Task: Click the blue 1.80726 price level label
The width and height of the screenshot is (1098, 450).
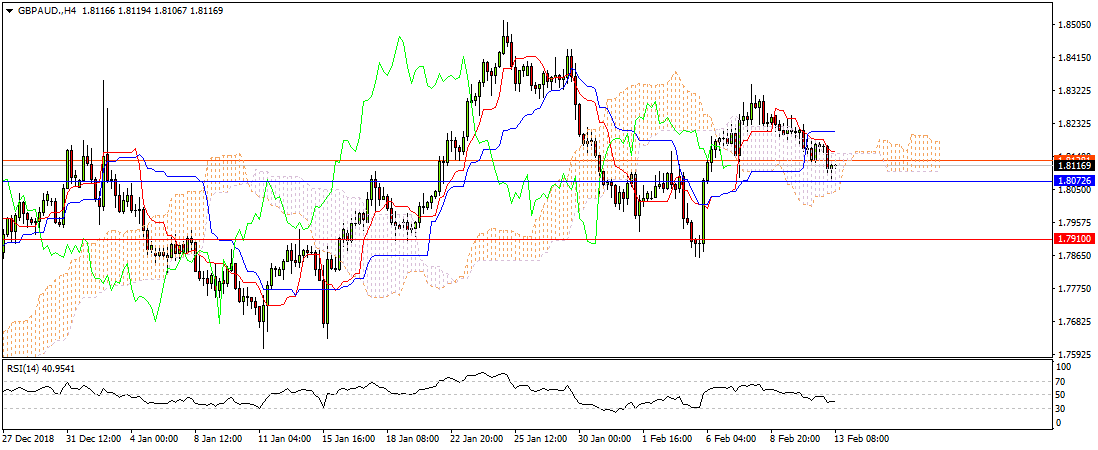Action: (1076, 180)
